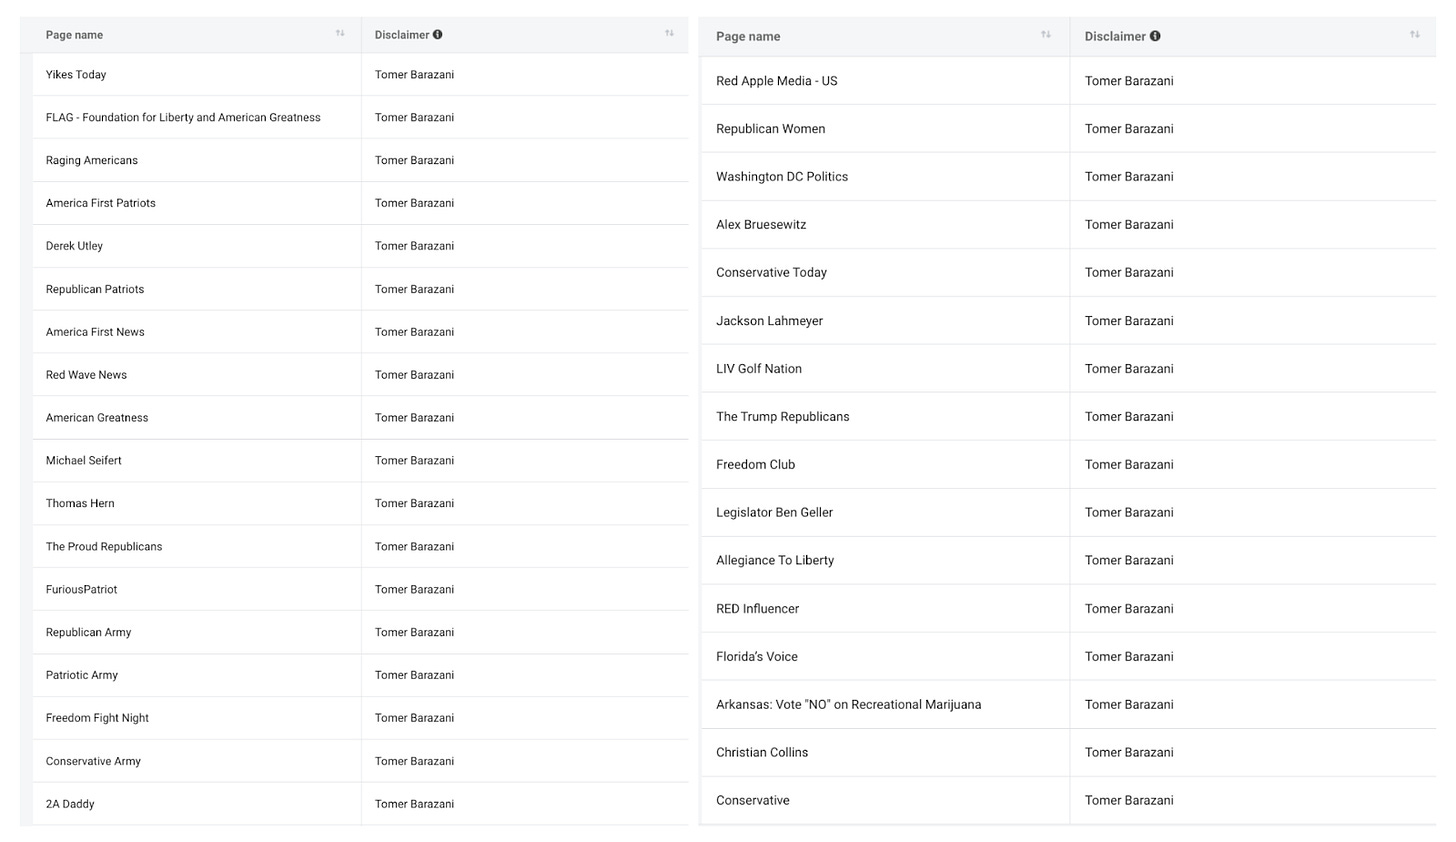
Task: Select Arkansas: Vote "NO" on Recreational Marijuana
Action: coord(849,705)
